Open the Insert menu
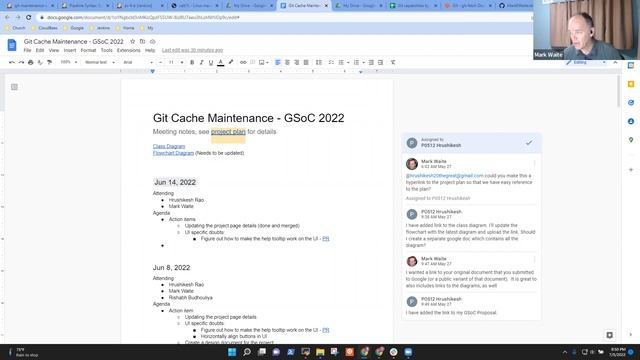 tap(70, 50)
